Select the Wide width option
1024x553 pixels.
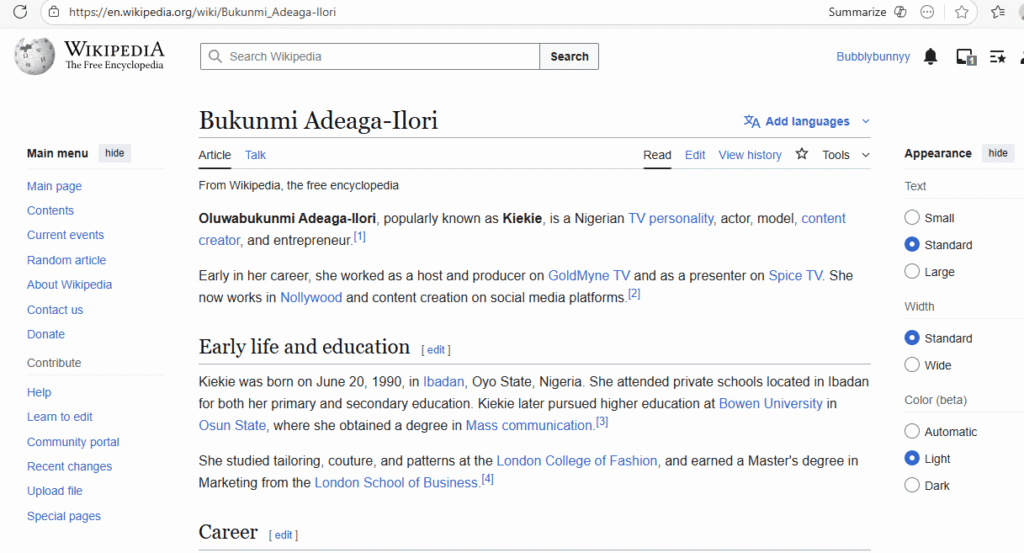tap(912, 365)
